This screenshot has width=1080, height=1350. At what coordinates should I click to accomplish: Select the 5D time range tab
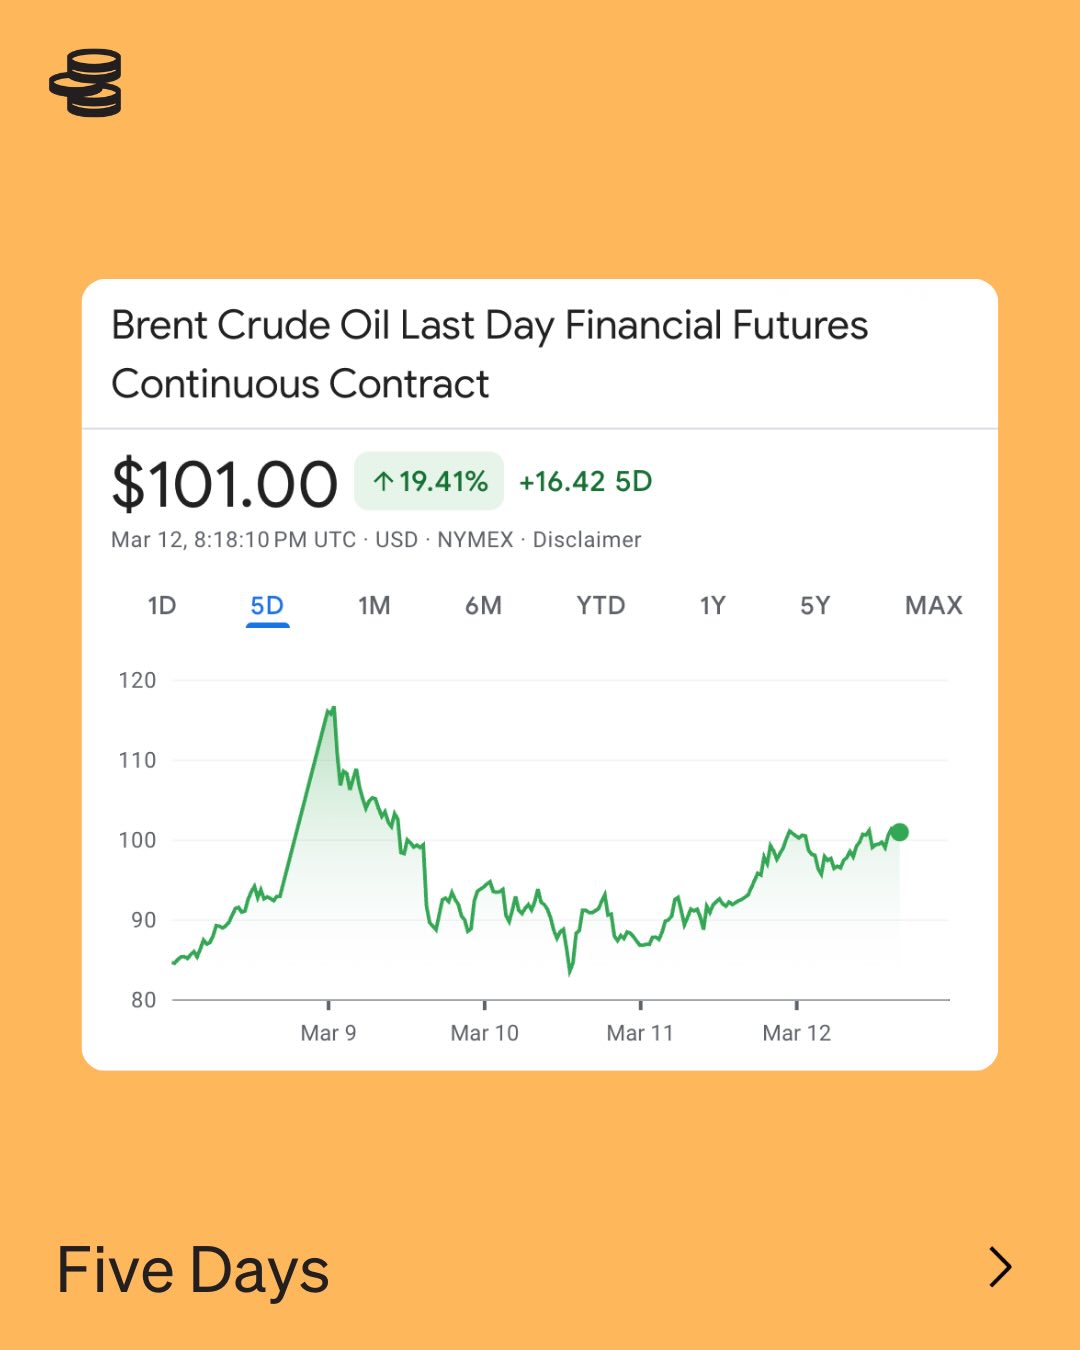click(x=267, y=606)
